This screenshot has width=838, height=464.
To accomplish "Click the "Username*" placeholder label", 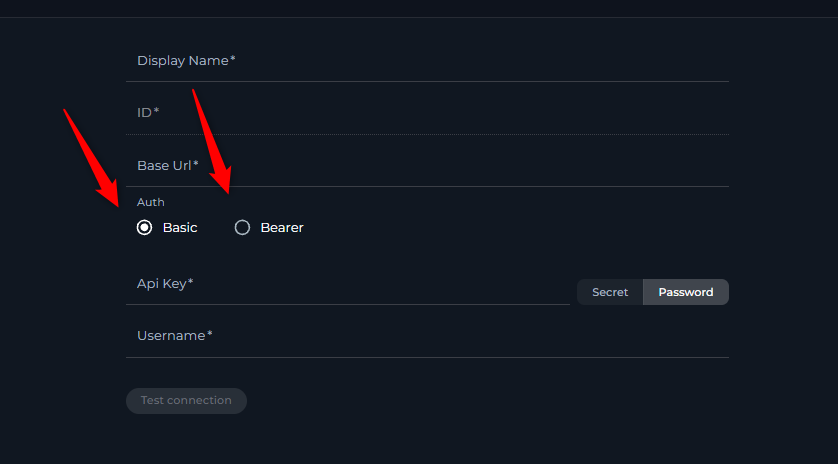I will 175,336.
